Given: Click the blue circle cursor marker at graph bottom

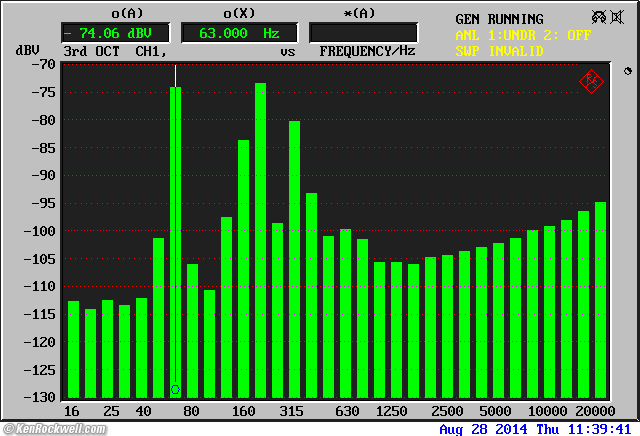Looking at the screenshot, I should 175,390.
